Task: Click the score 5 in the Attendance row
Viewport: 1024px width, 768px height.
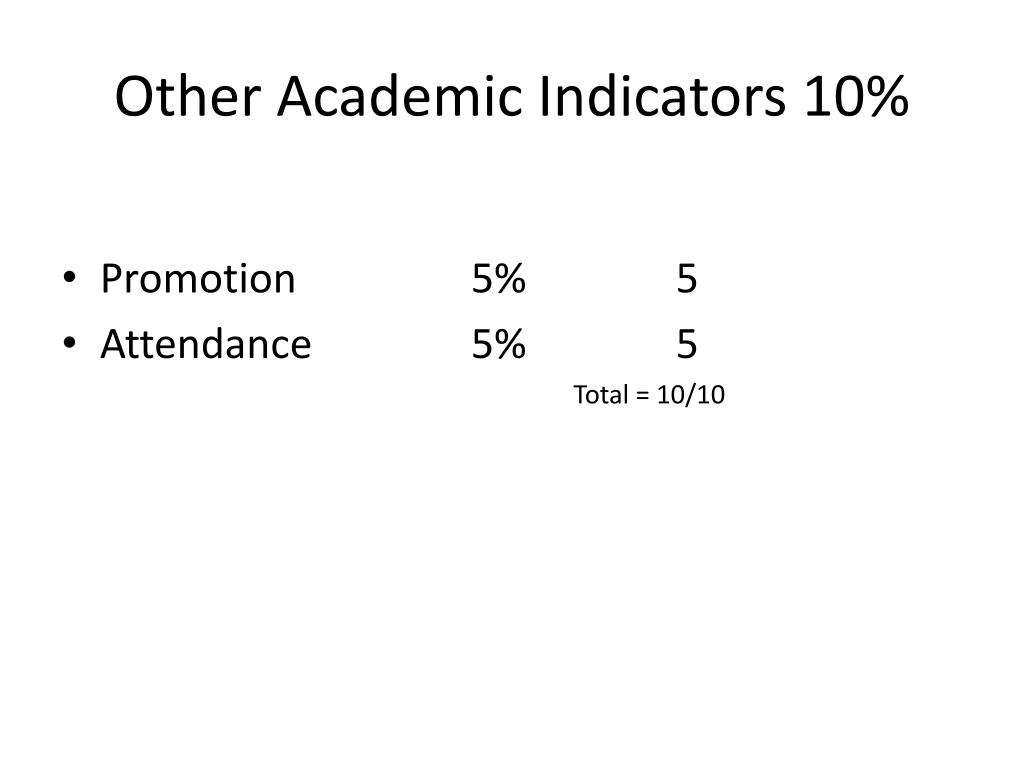Action: pyautogui.click(x=687, y=344)
